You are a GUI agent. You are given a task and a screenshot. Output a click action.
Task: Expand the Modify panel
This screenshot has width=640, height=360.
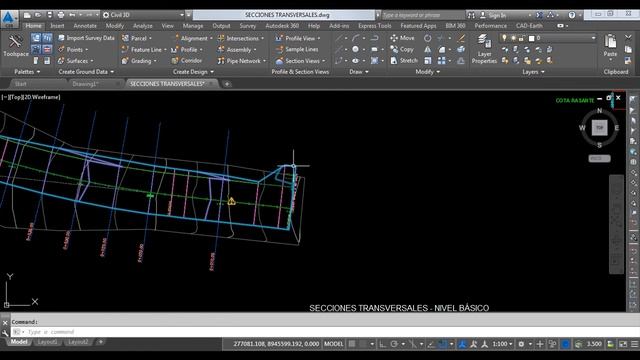(427, 72)
